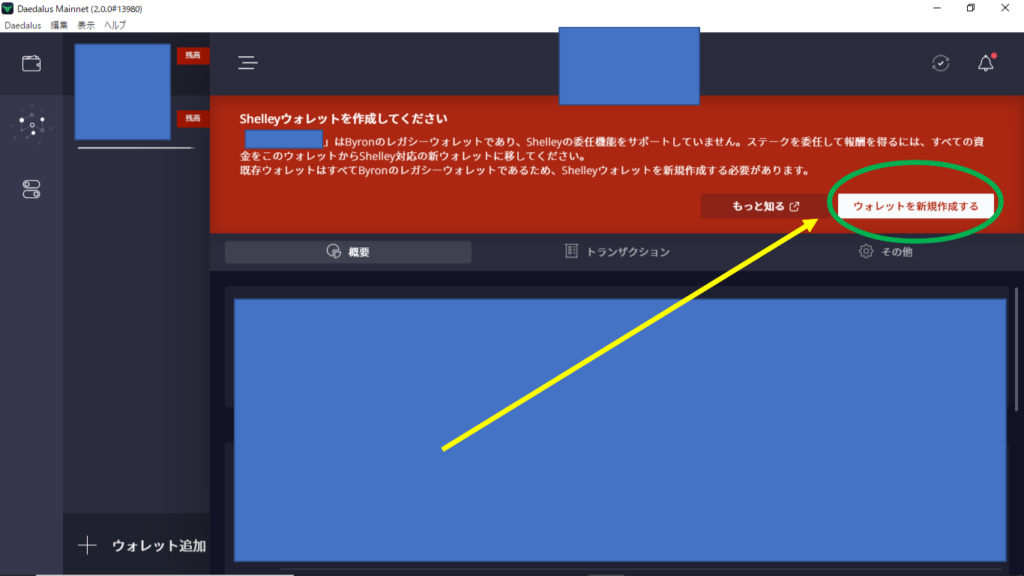Open the Daedalus menu

pos(23,25)
